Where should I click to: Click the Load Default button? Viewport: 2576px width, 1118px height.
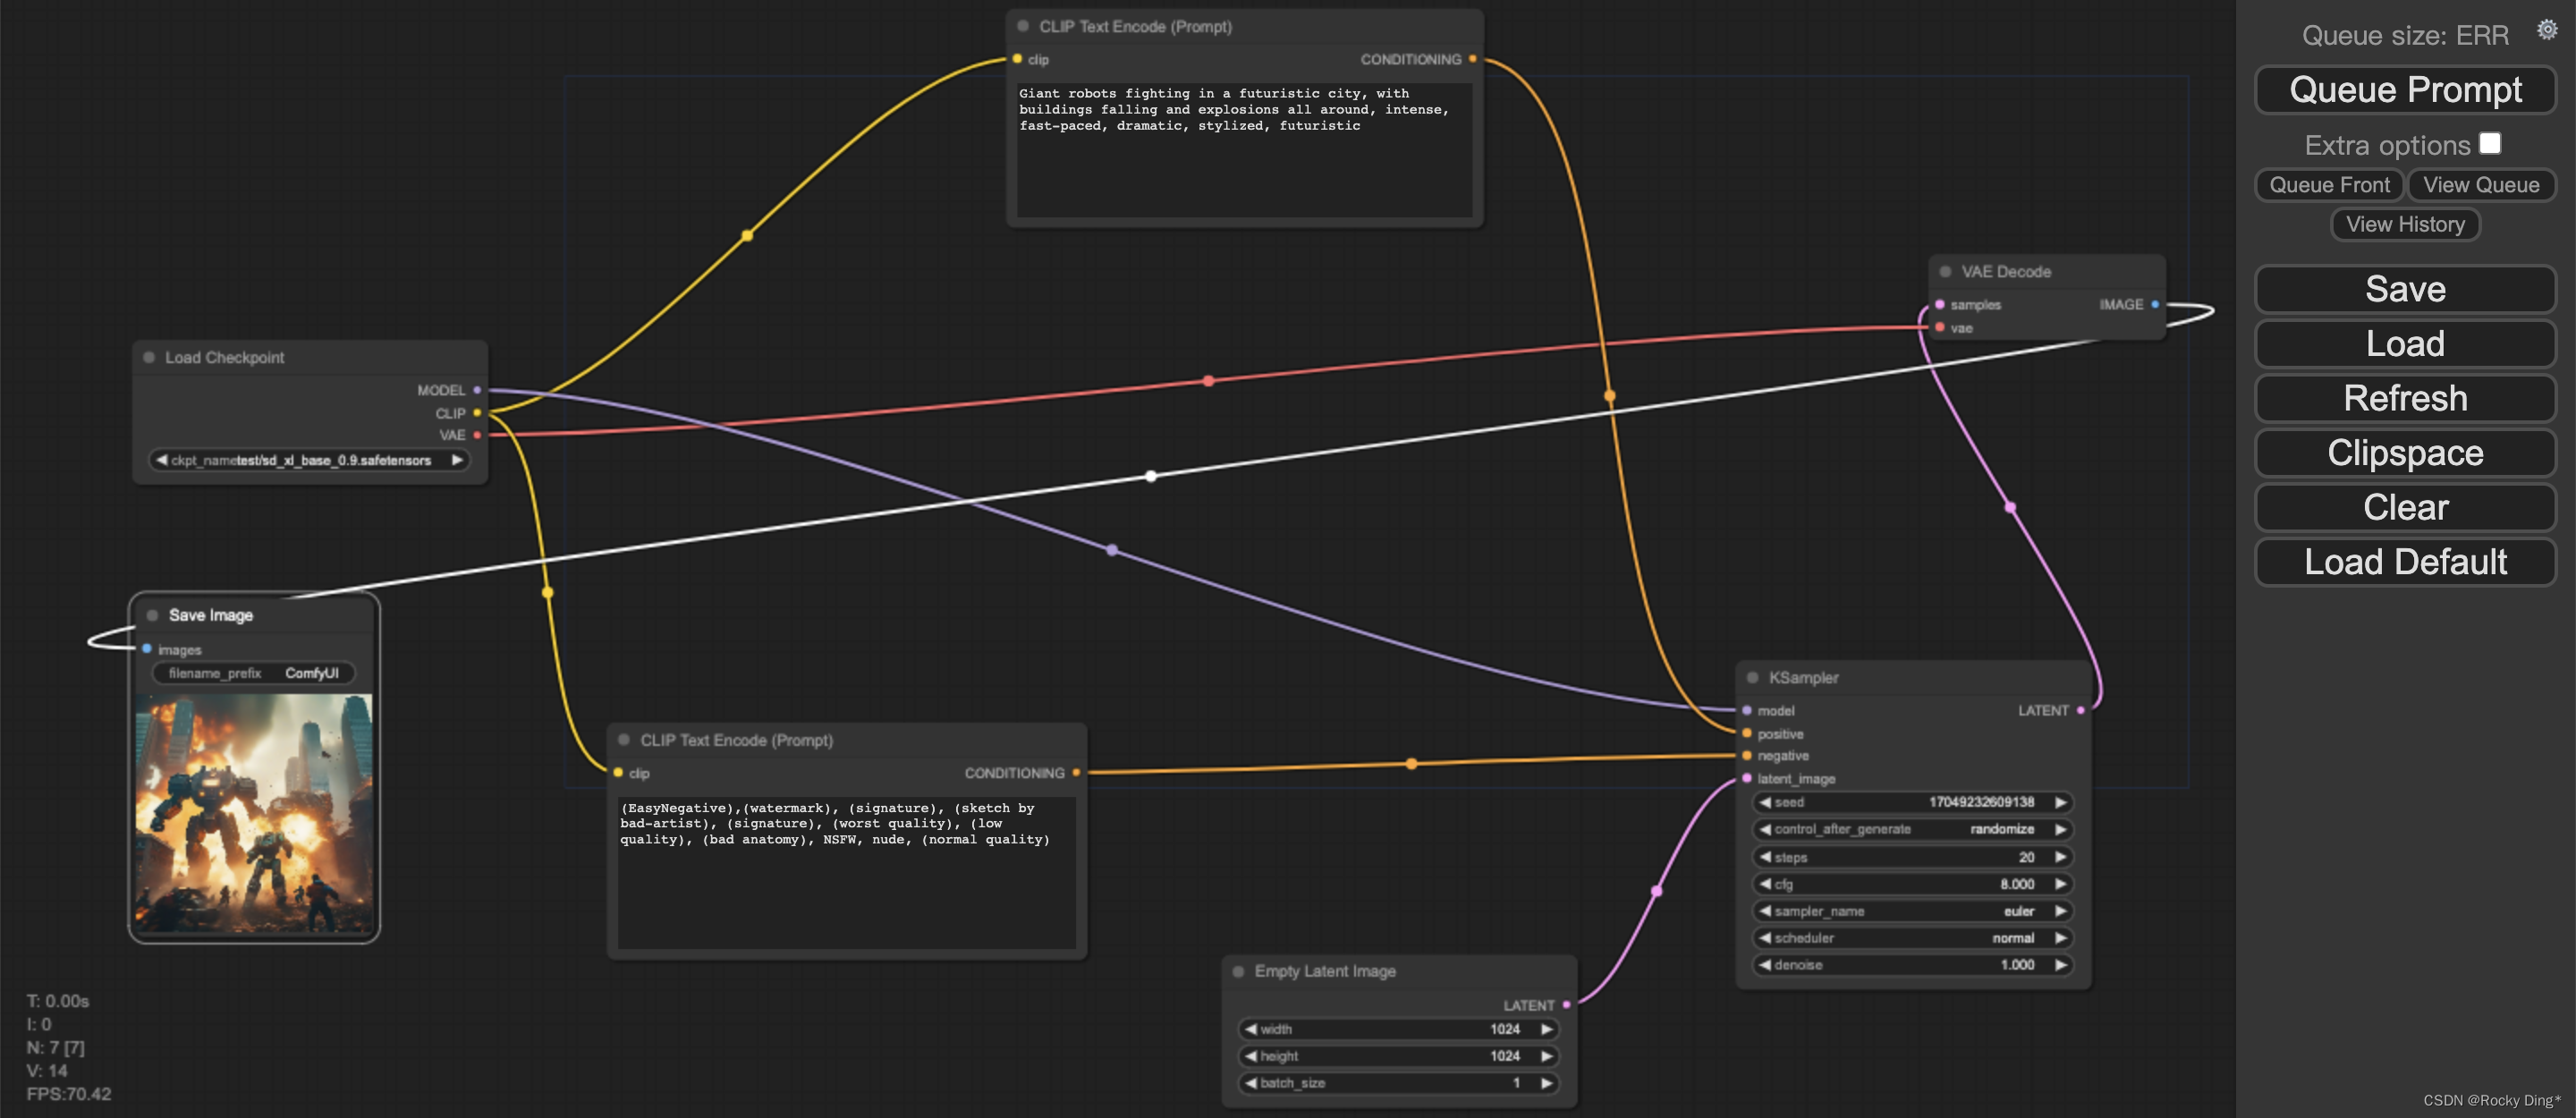[x=2403, y=560]
